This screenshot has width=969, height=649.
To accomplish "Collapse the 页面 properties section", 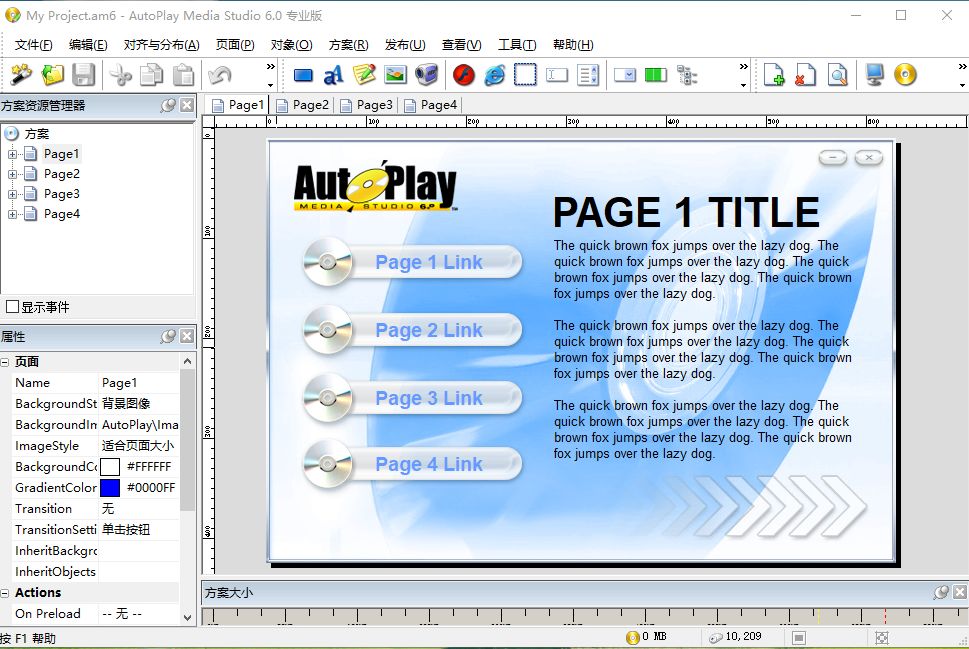I will click(x=5, y=362).
